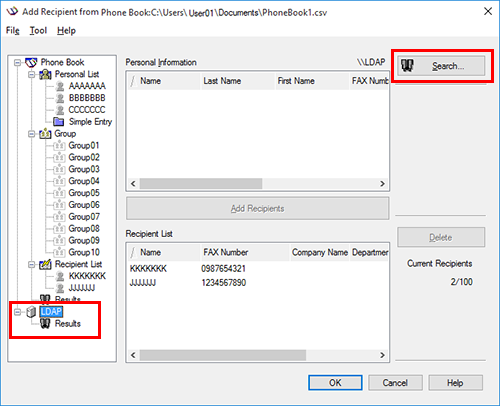Screen dimensions: 500x406
Task: Open Results under LDAP node
Action: pyautogui.click(x=68, y=324)
